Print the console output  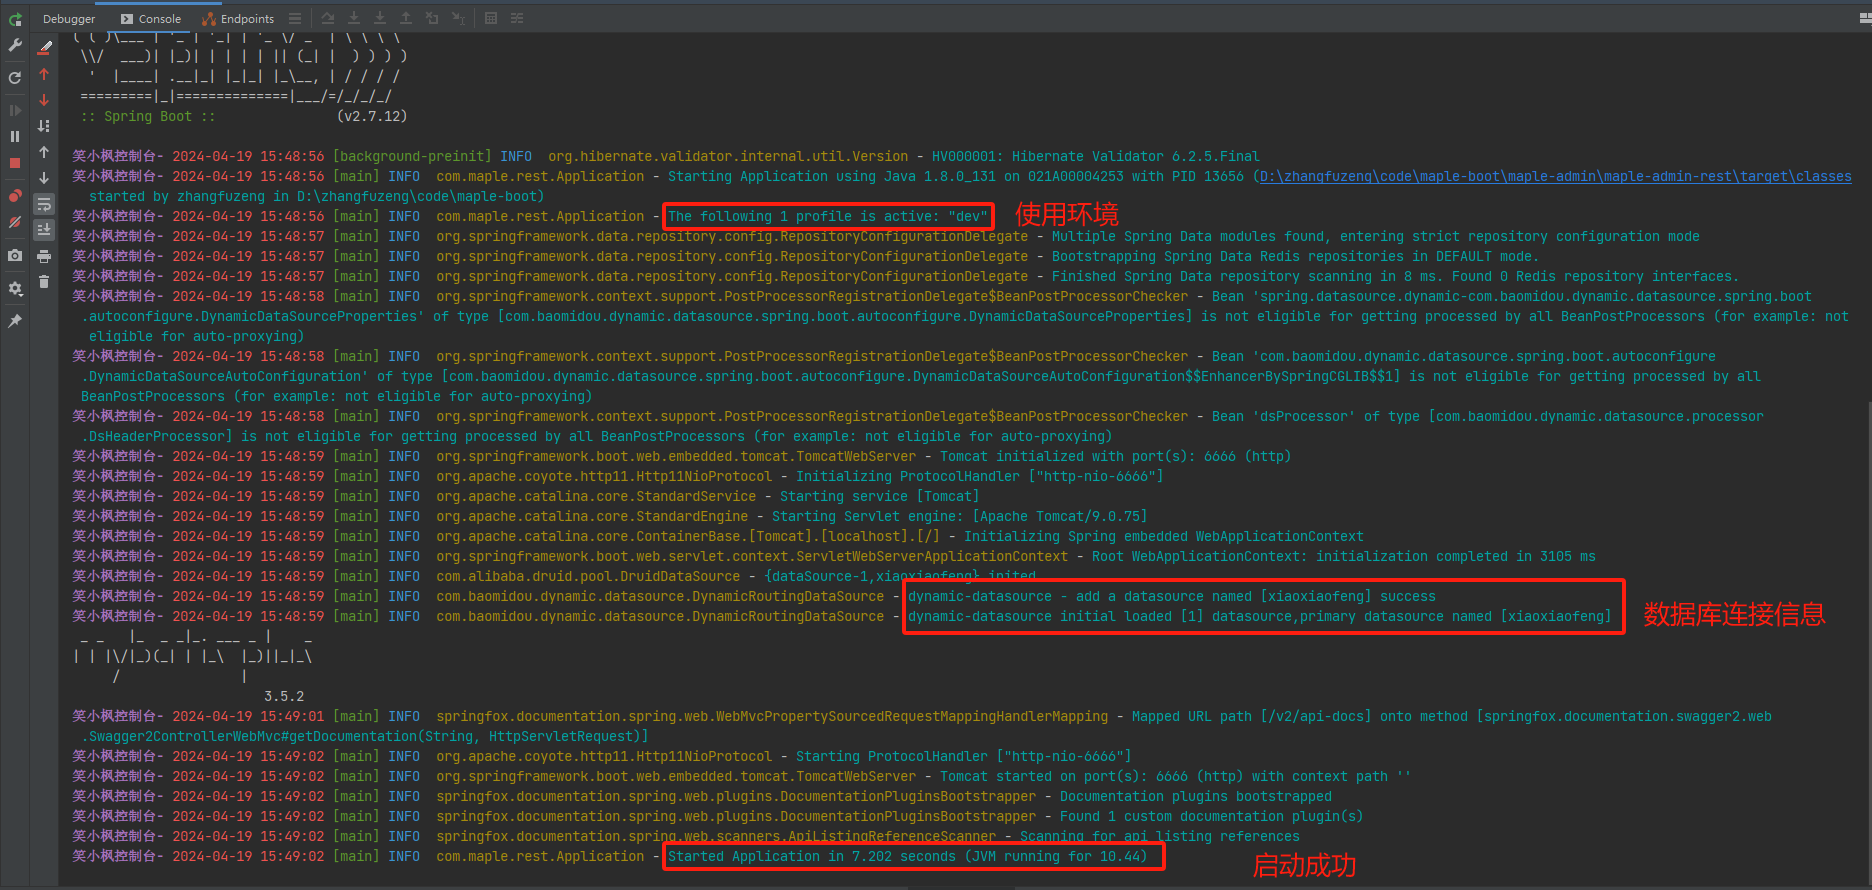(x=44, y=256)
